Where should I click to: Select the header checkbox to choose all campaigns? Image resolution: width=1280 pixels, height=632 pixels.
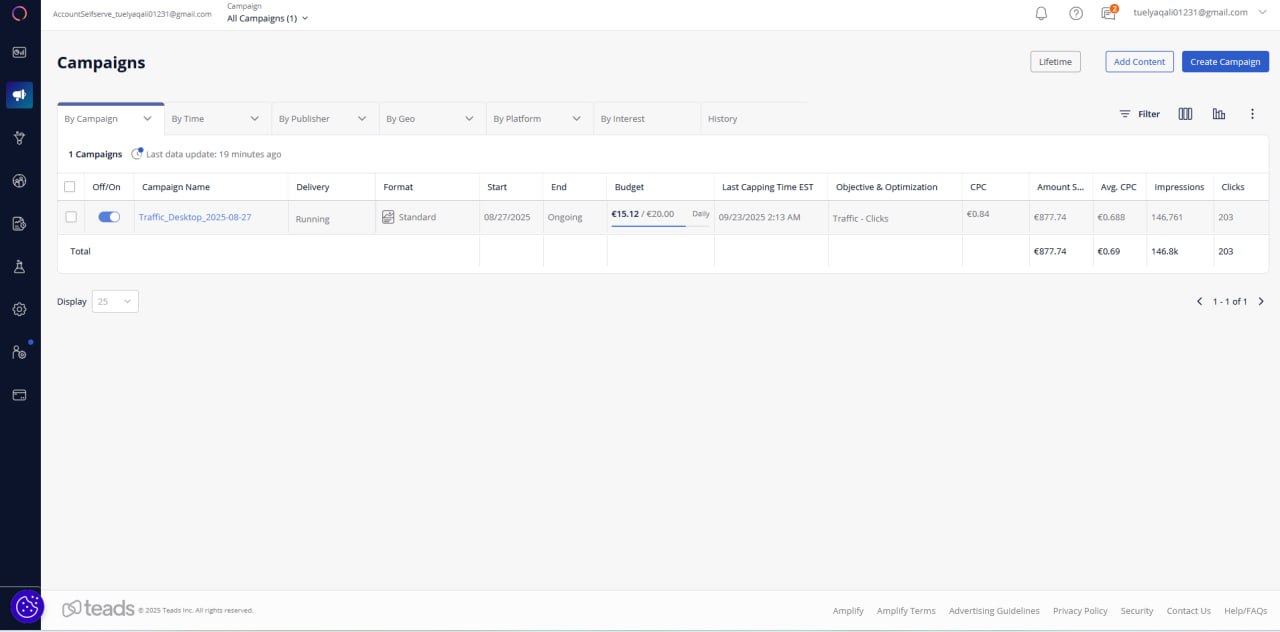pos(70,186)
